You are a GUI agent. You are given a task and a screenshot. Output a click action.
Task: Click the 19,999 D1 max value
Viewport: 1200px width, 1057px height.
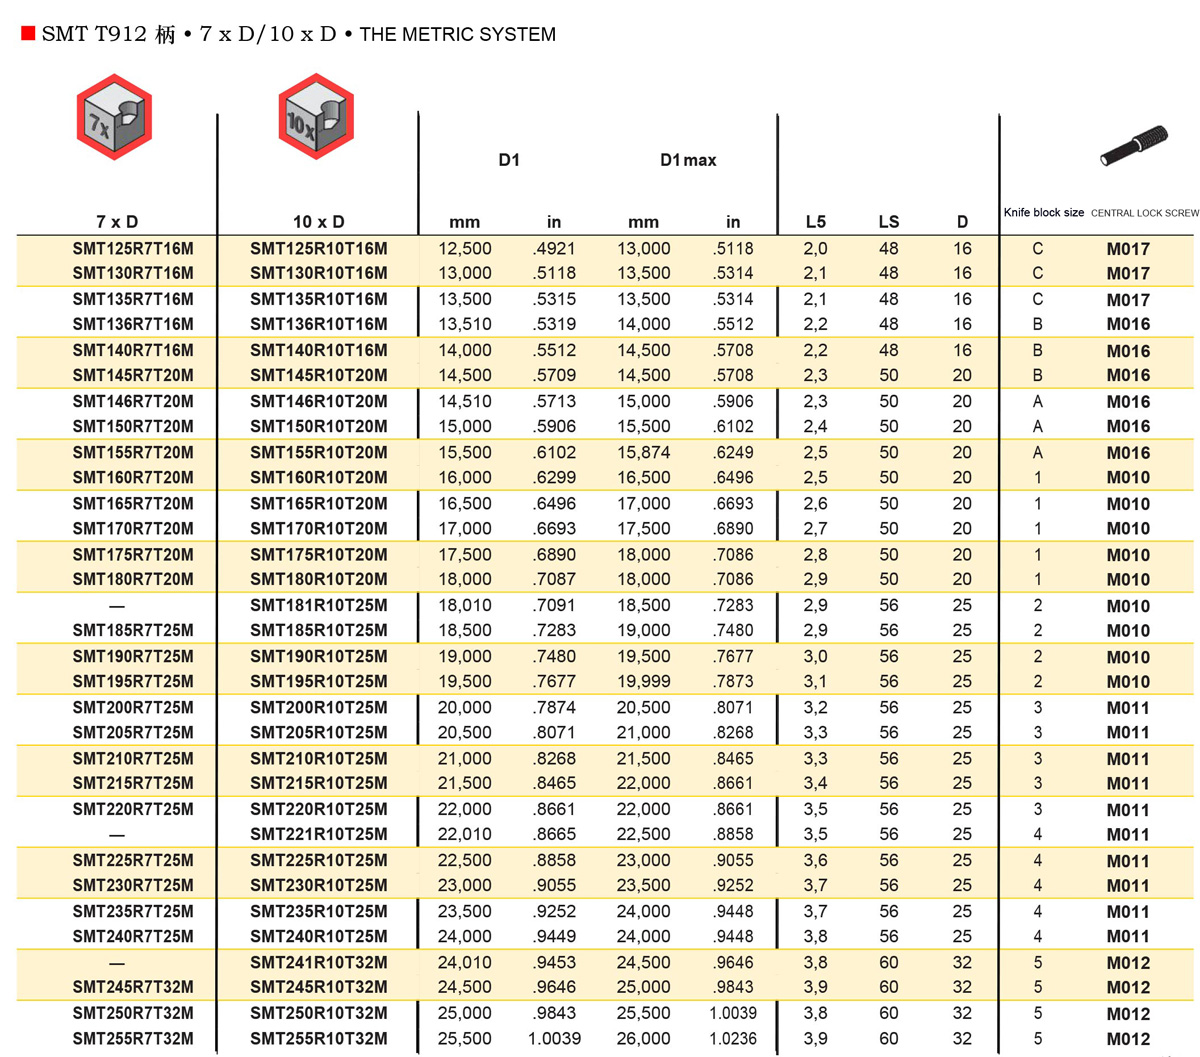click(643, 682)
